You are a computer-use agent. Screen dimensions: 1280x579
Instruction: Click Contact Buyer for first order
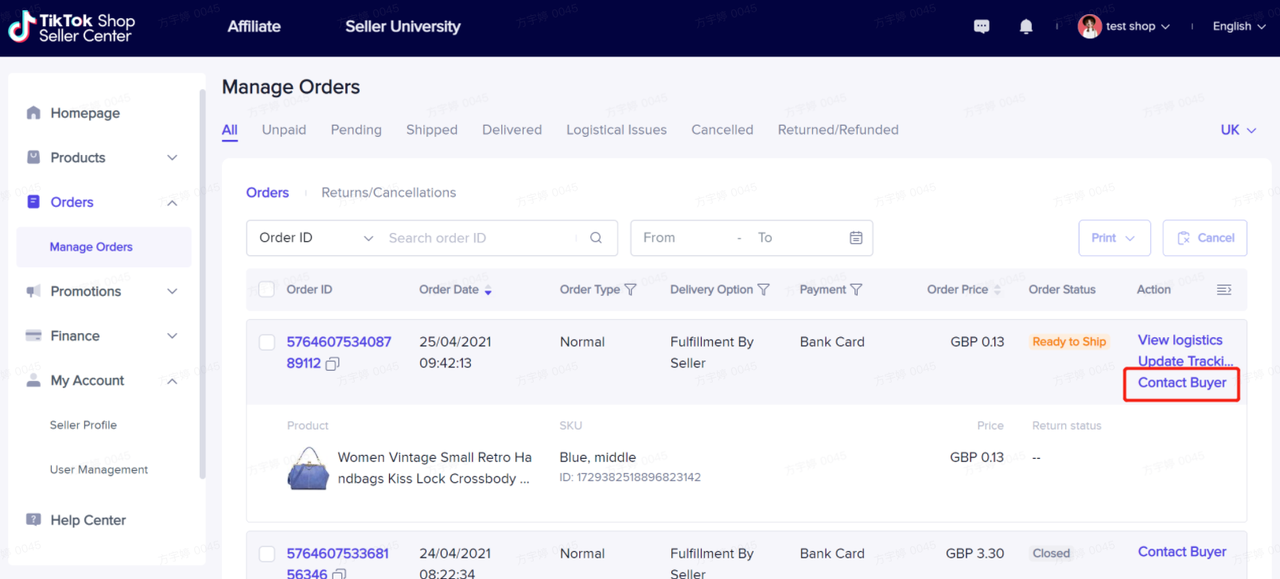click(x=1182, y=383)
